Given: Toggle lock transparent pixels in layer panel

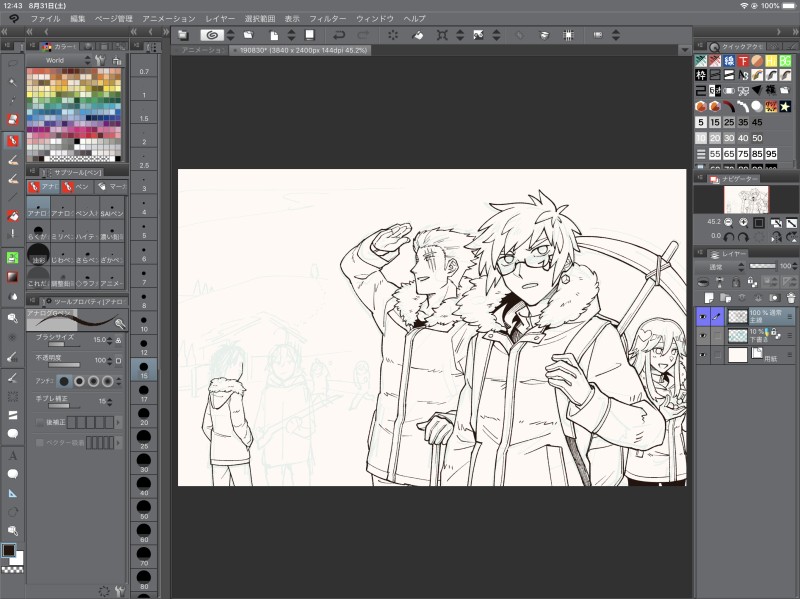Looking at the screenshot, I should [x=752, y=282].
